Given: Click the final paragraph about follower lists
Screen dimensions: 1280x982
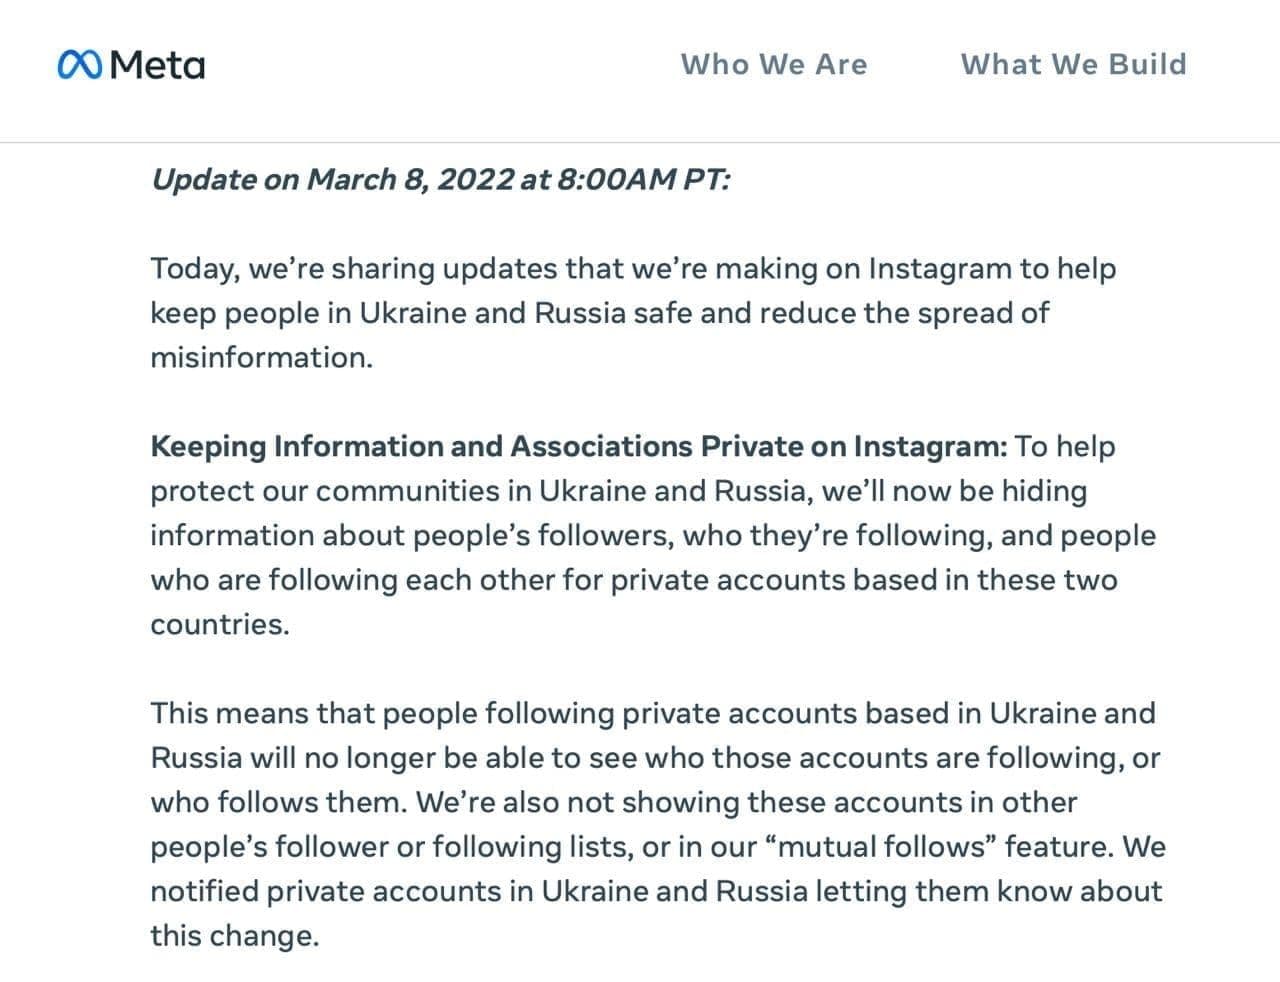Looking at the screenshot, I should (x=650, y=825).
